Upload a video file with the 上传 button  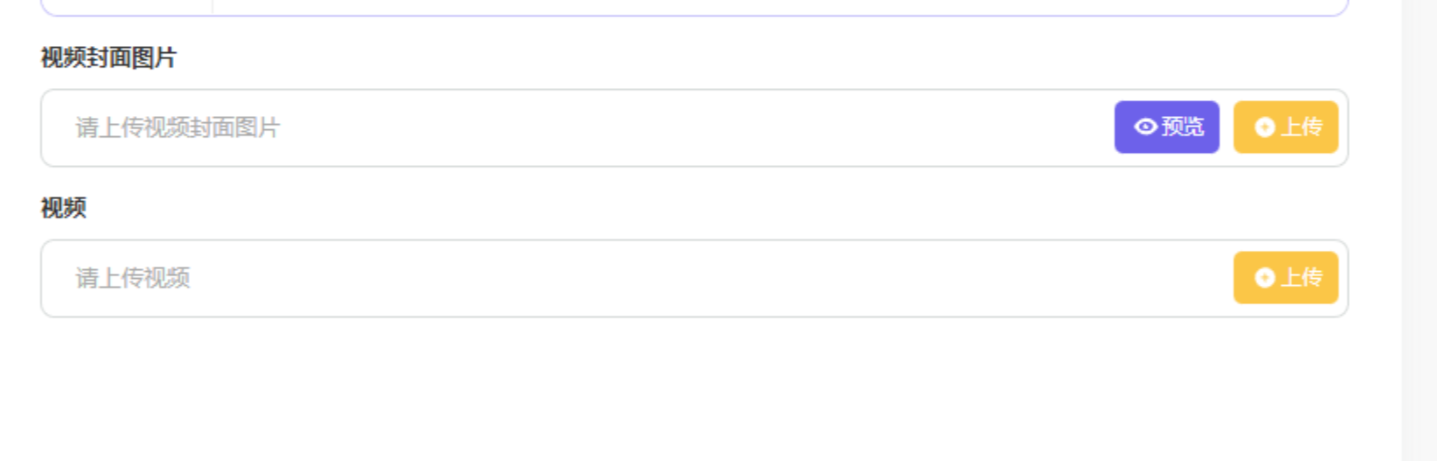(1286, 278)
